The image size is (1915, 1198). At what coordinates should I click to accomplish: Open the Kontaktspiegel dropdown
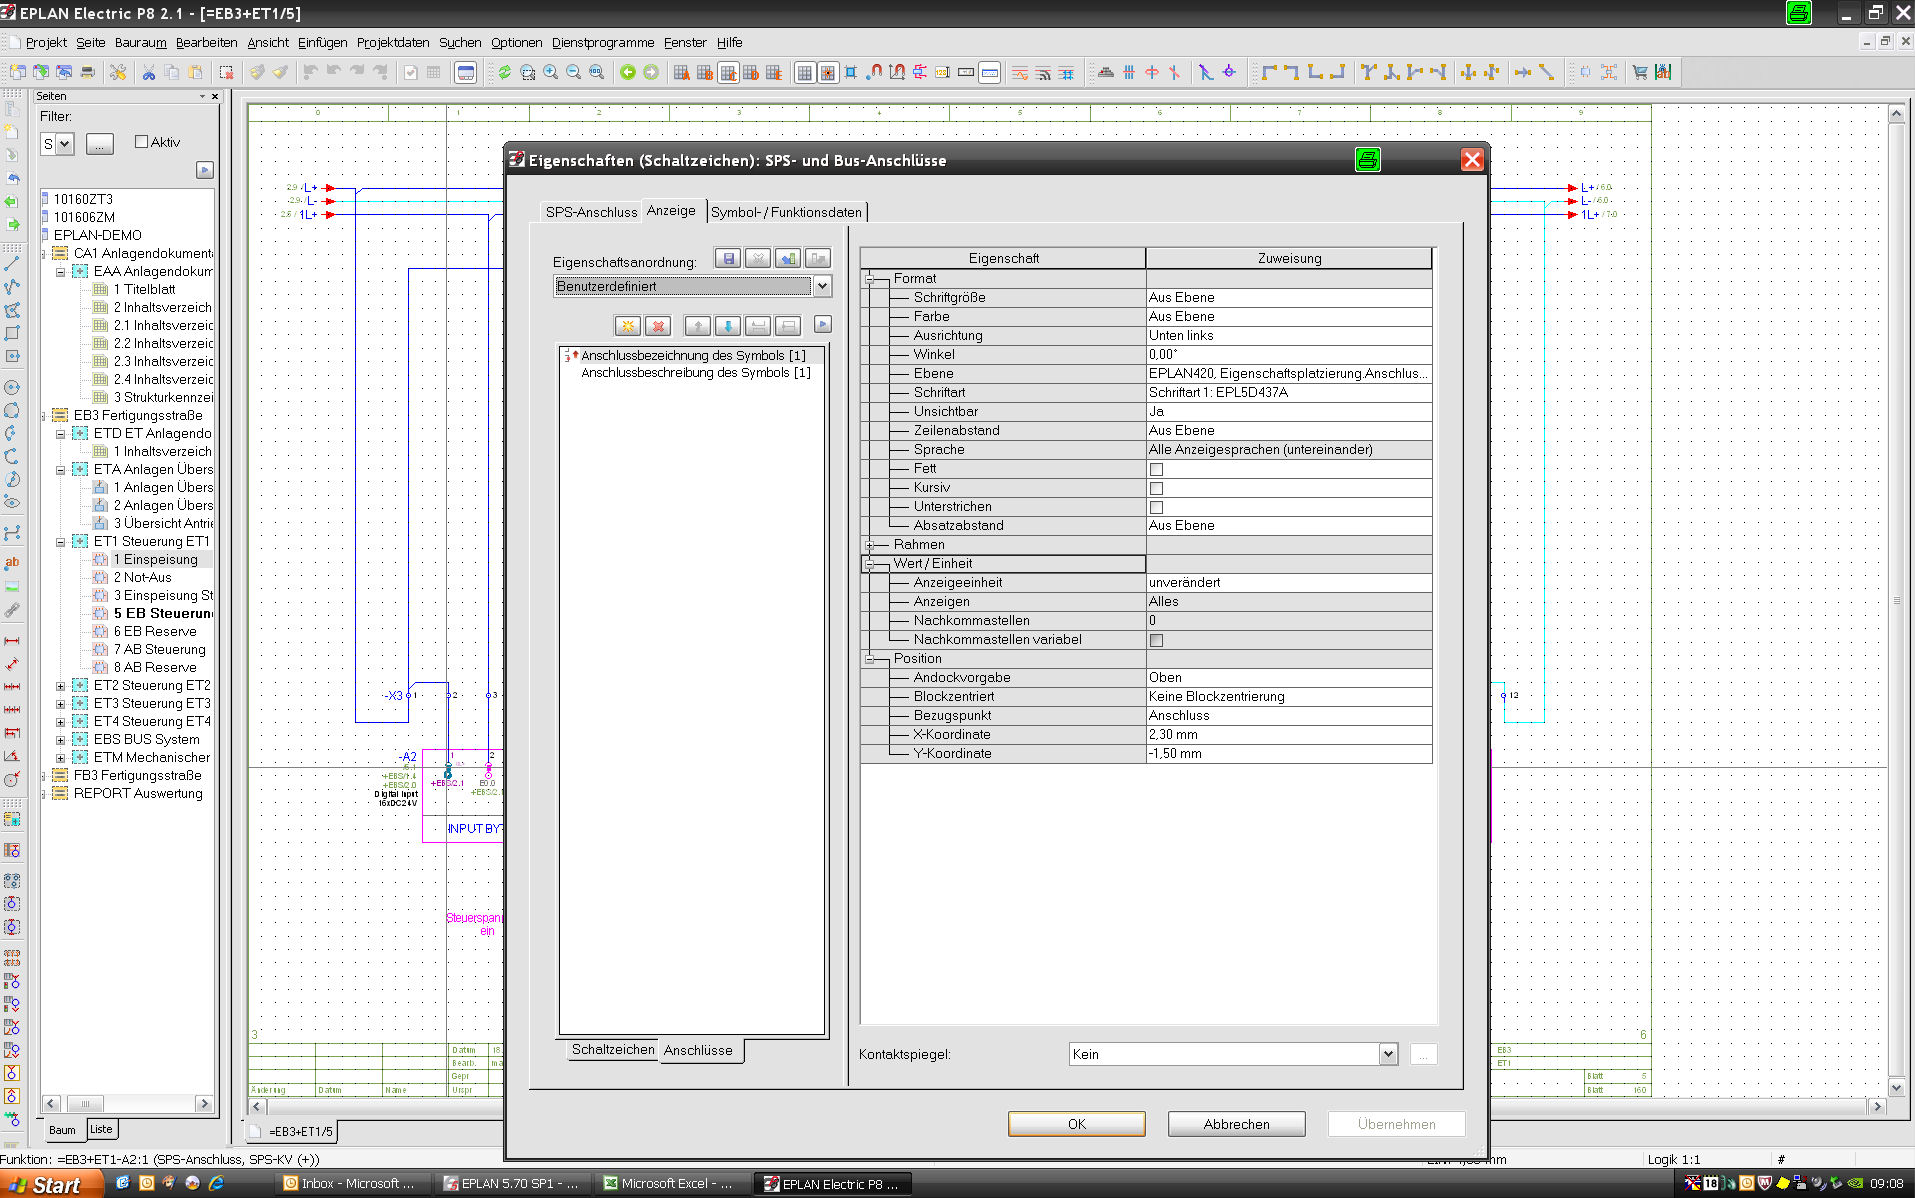click(x=1388, y=1054)
